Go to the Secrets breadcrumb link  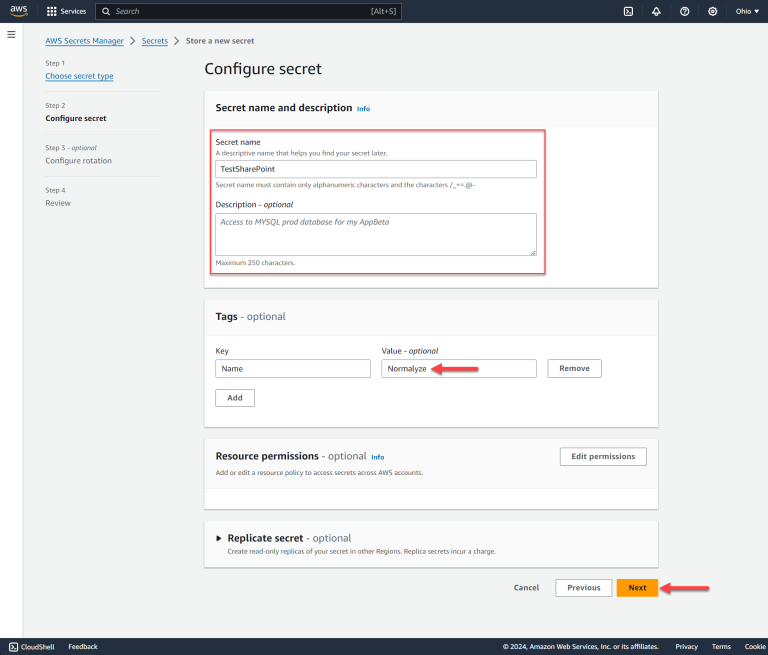point(154,41)
